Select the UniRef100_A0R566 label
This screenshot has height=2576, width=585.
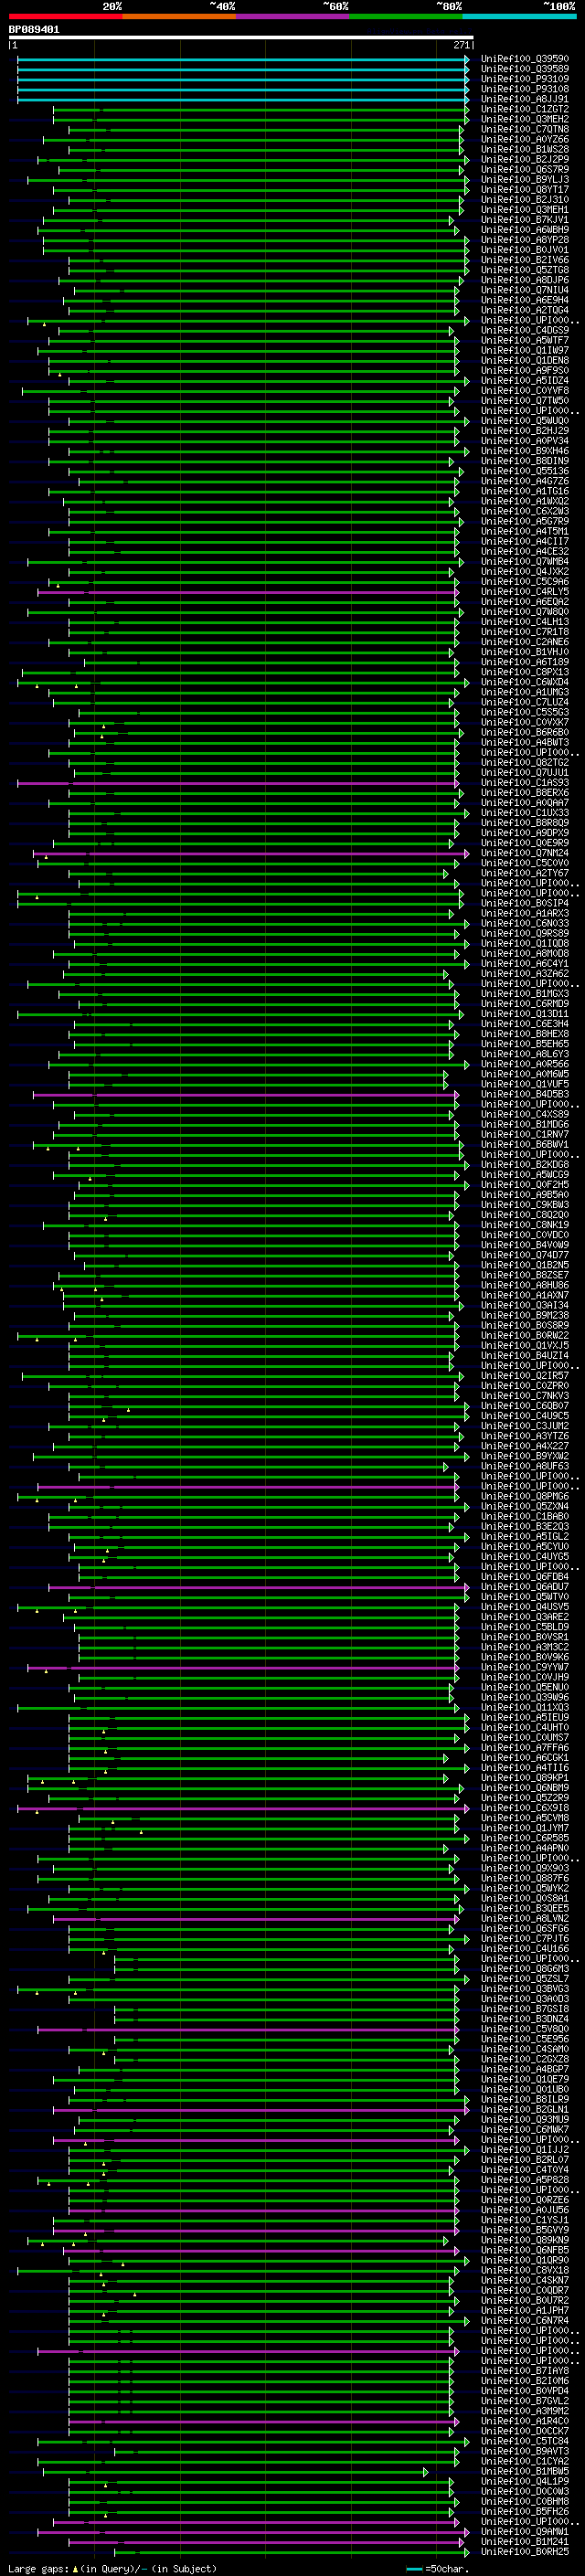click(x=524, y=1064)
